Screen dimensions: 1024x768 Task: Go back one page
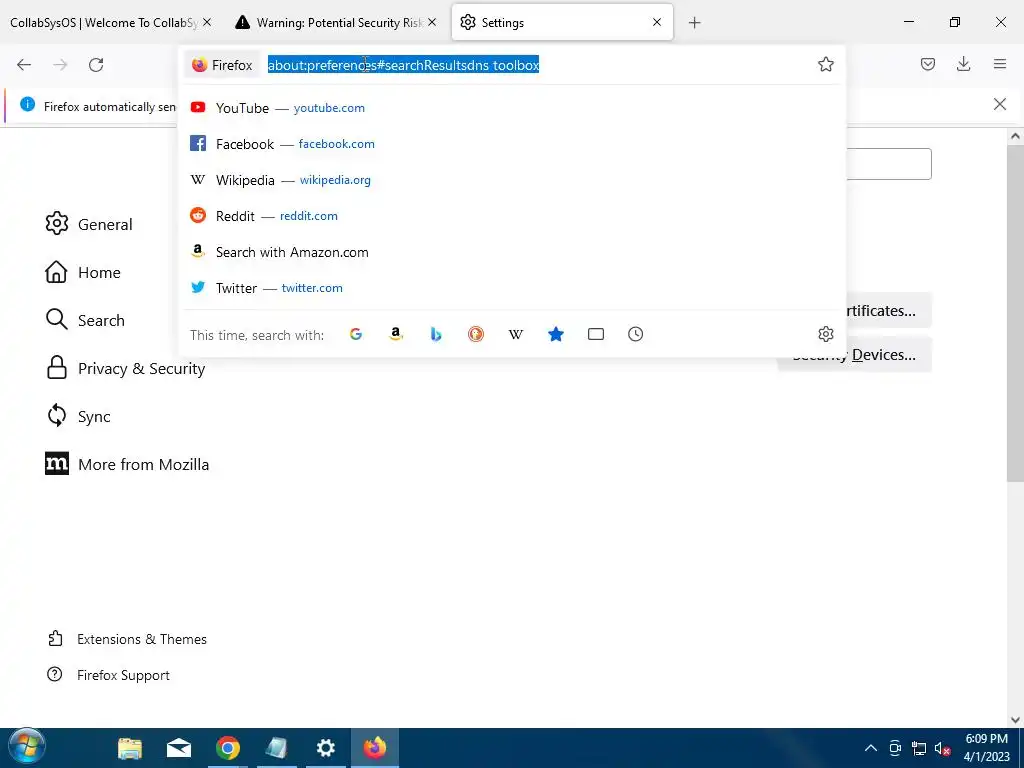(24, 64)
